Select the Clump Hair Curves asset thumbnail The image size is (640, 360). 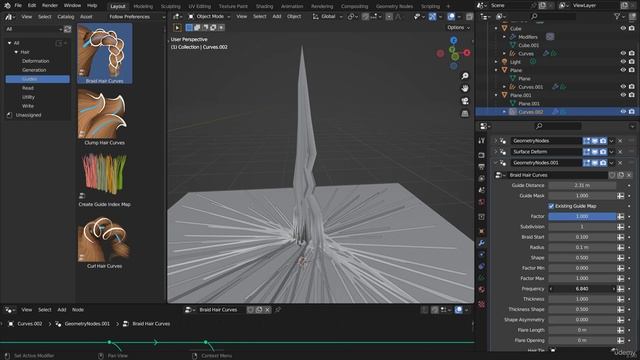click(104, 117)
